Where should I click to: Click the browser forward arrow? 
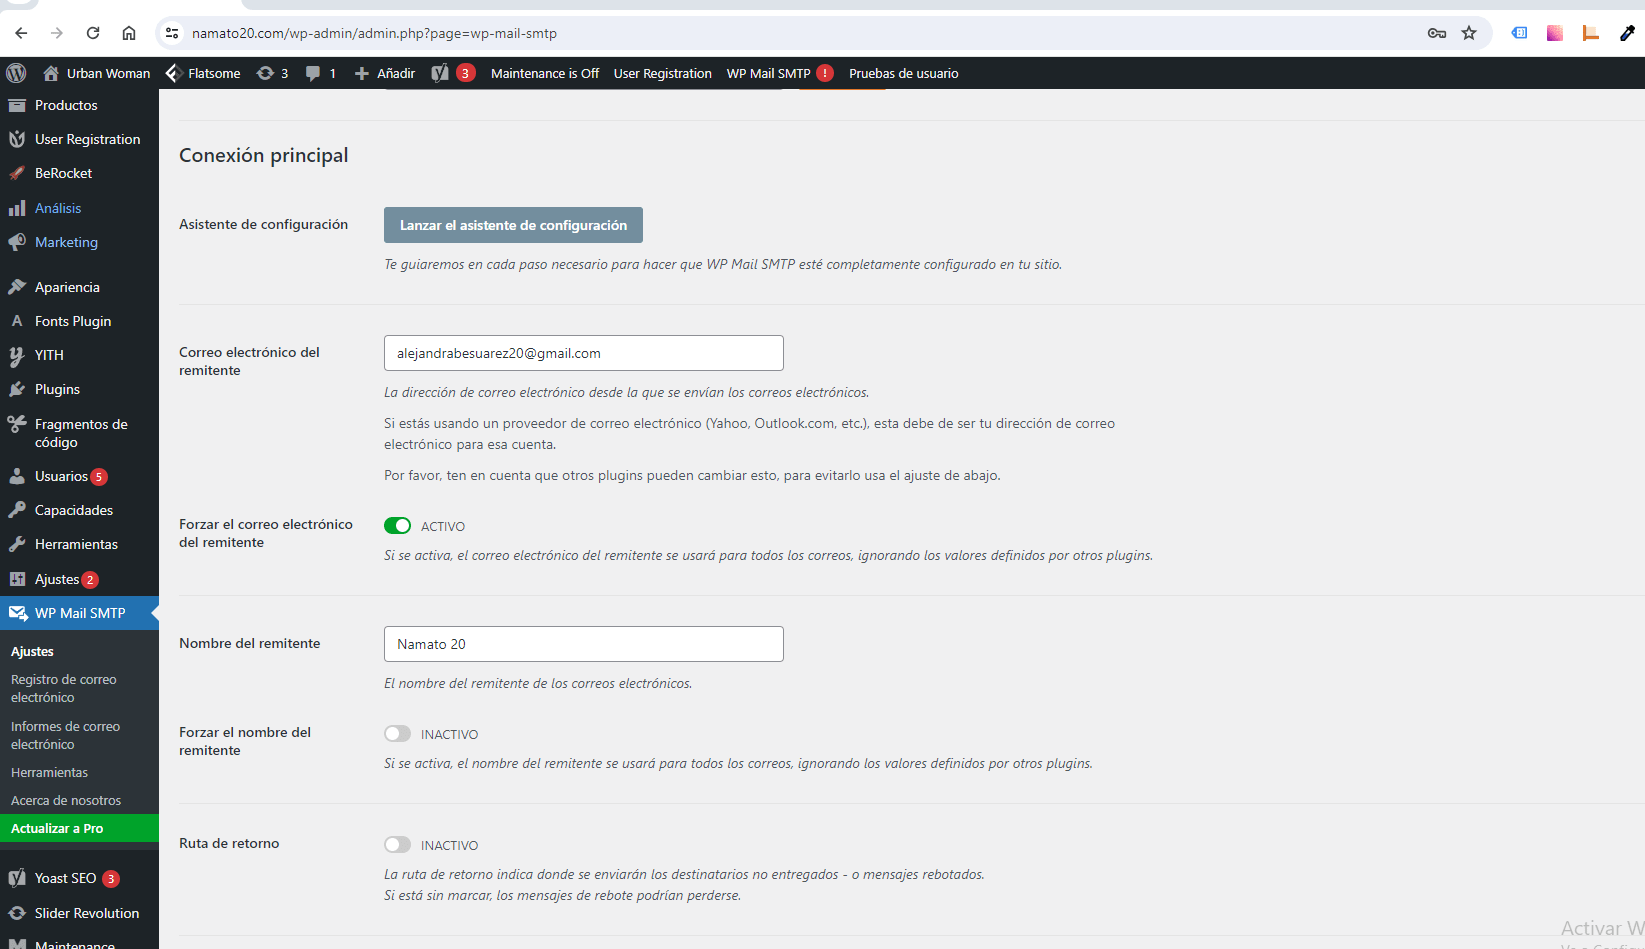[57, 33]
